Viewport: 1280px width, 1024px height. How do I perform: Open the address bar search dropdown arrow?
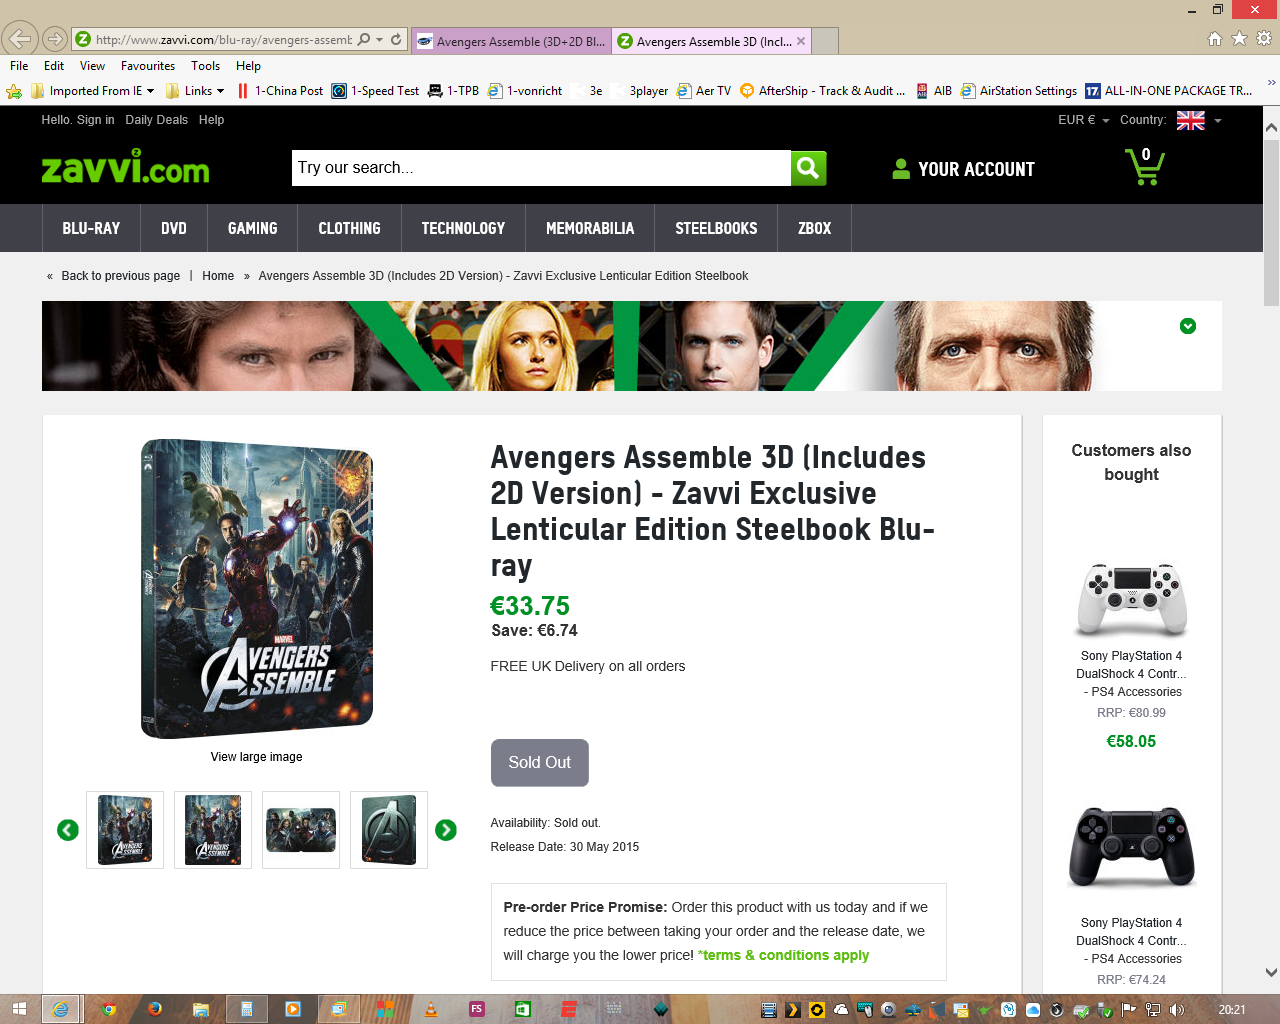(380, 40)
